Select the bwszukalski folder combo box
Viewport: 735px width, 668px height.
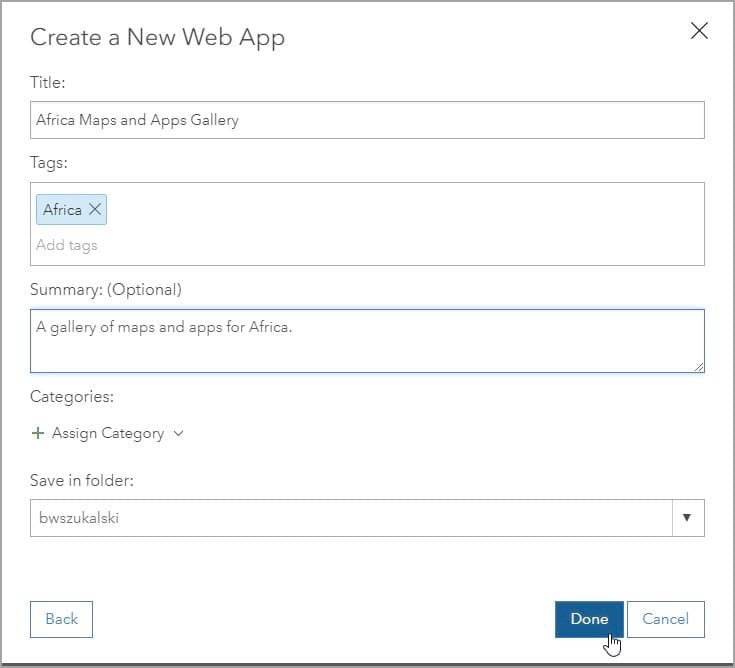click(367, 518)
